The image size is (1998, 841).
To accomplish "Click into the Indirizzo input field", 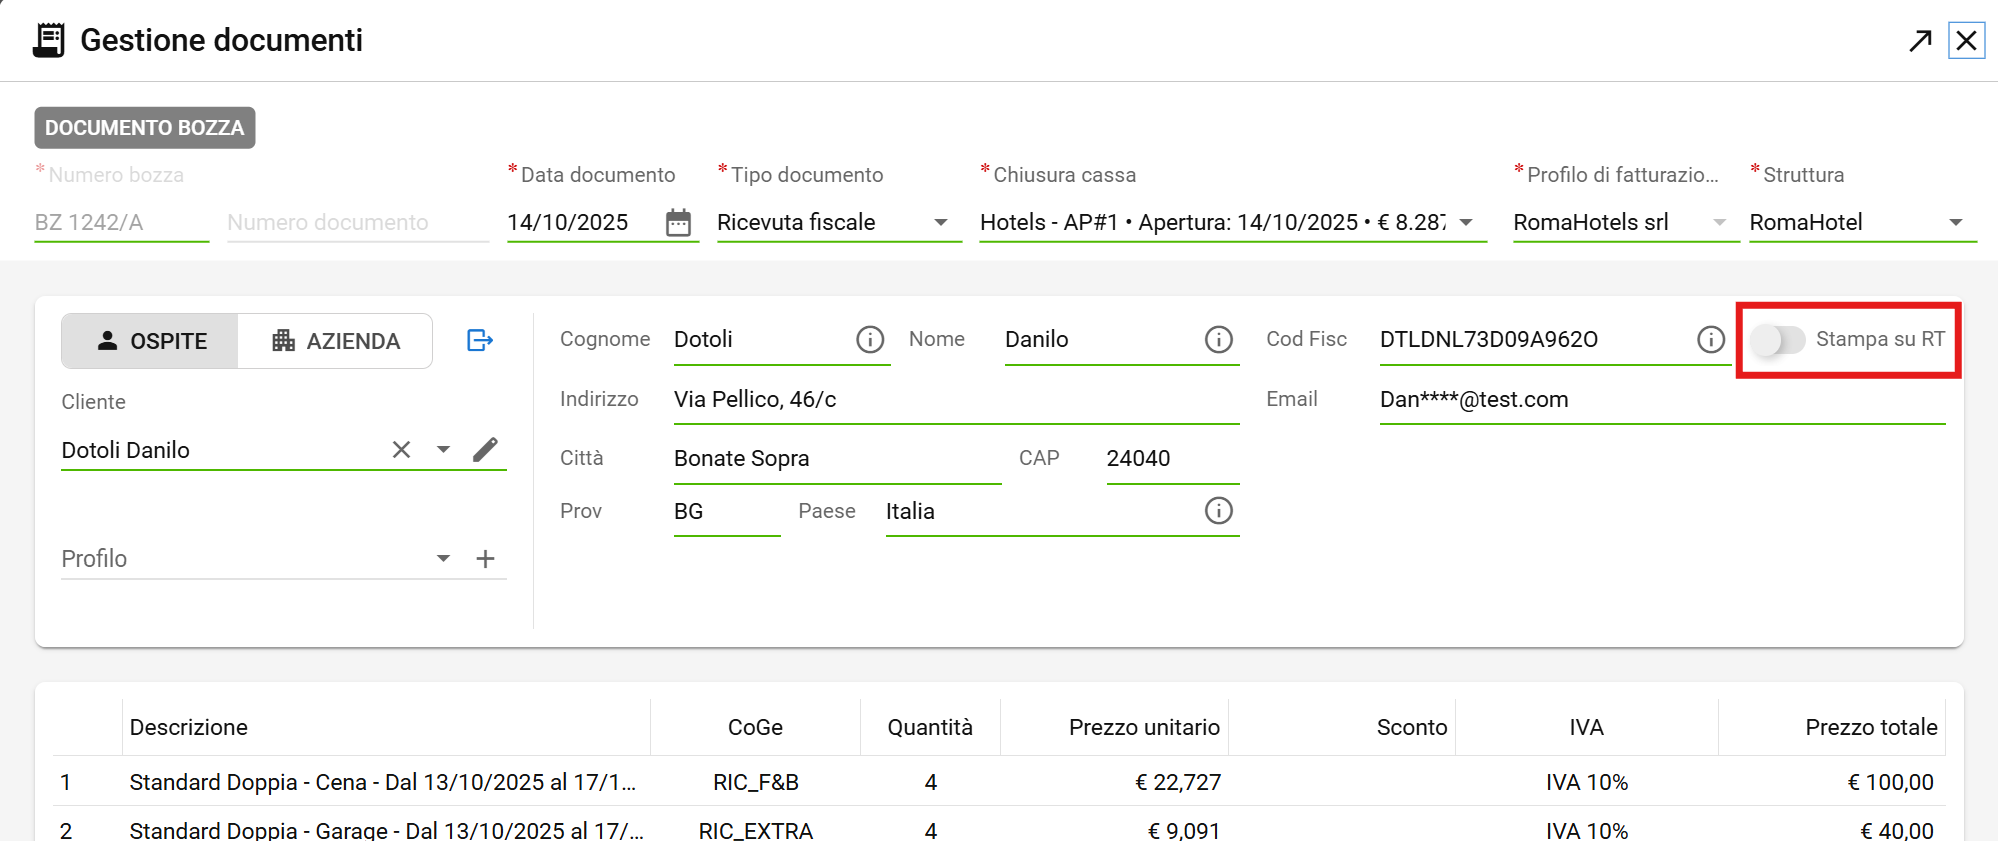I will click(x=955, y=400).
